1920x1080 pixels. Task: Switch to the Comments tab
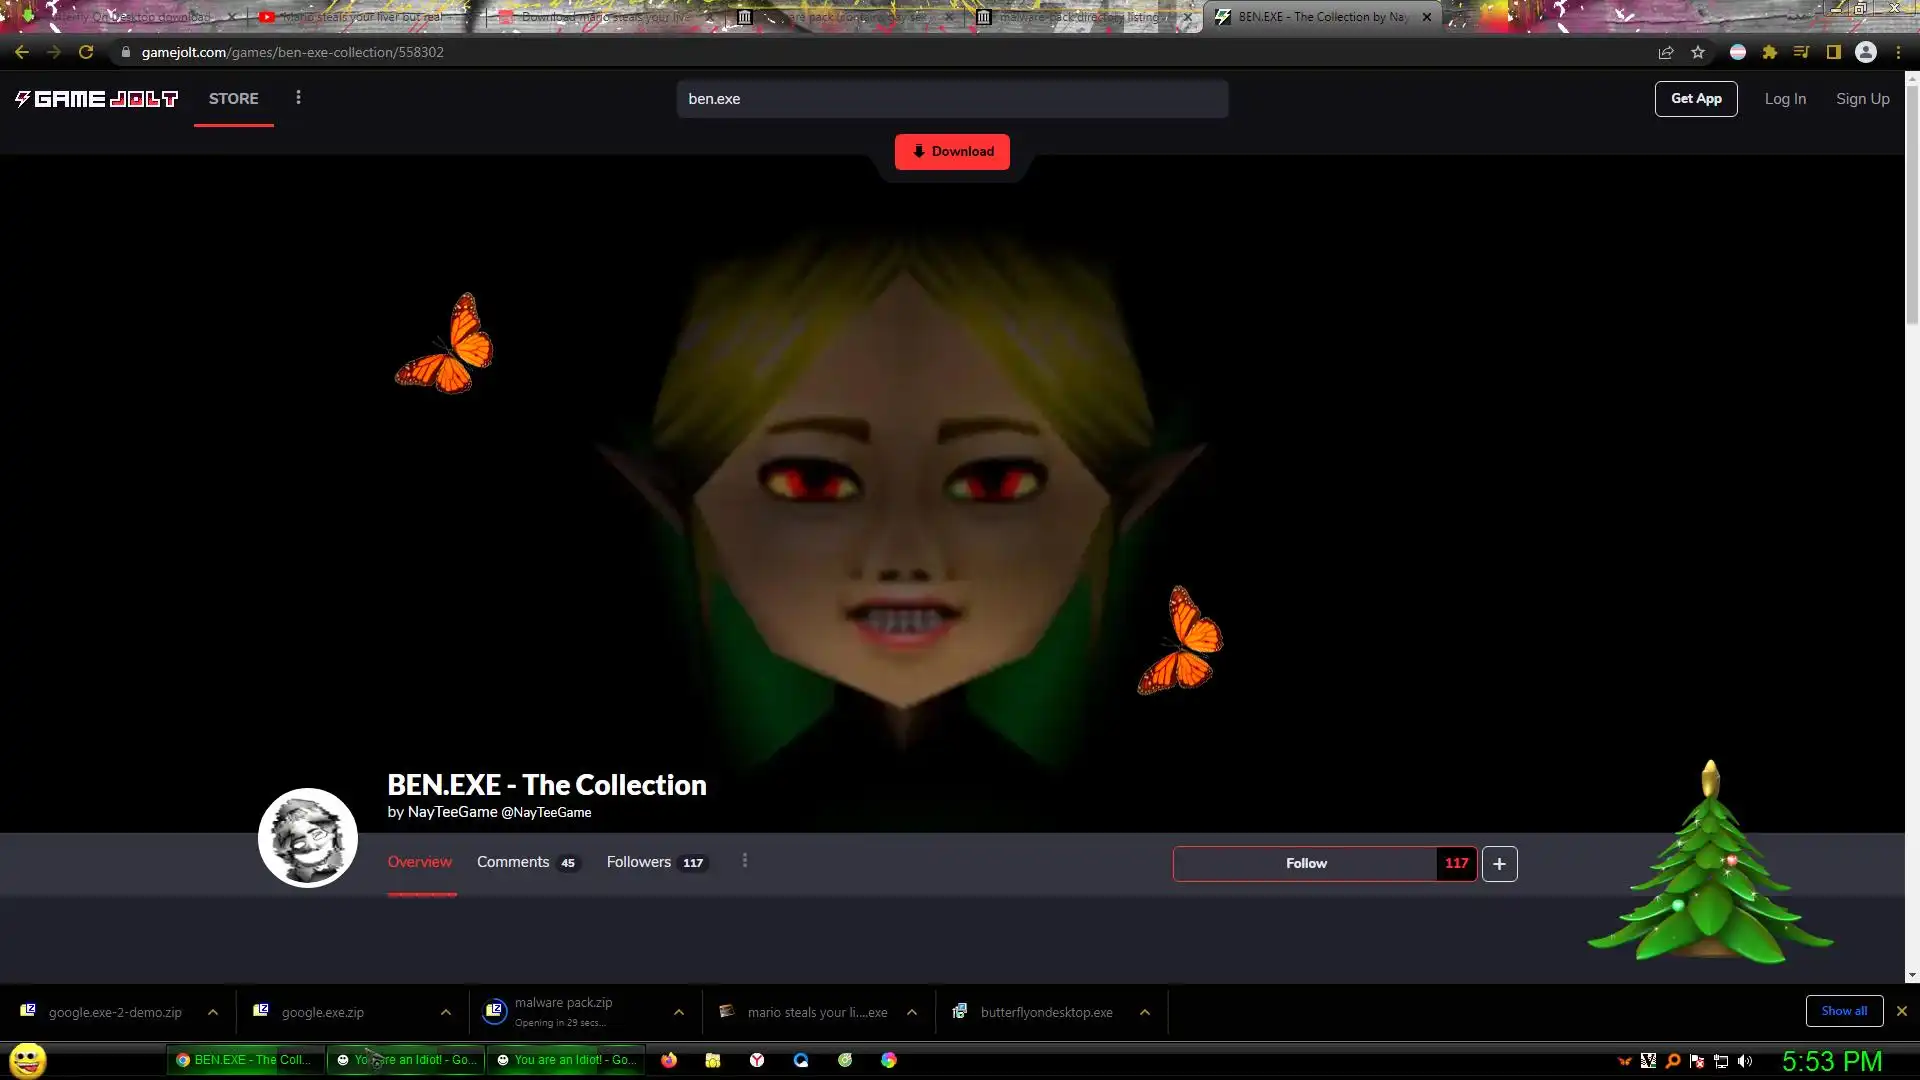coord(513,862)
